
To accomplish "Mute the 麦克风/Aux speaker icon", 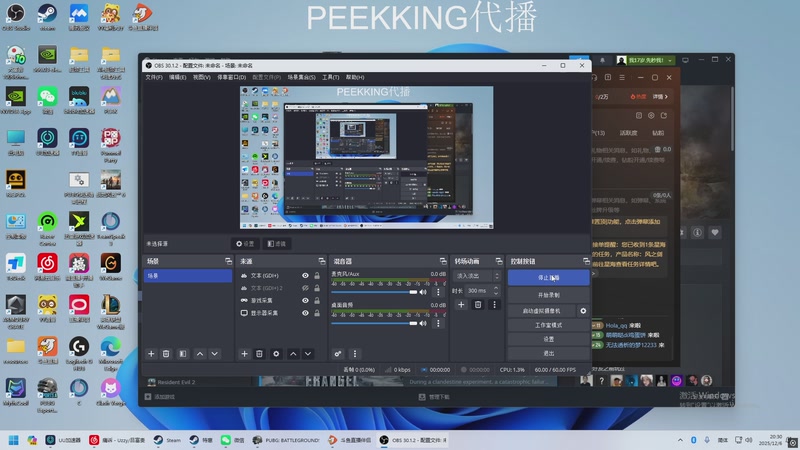I will coord(423,292).
